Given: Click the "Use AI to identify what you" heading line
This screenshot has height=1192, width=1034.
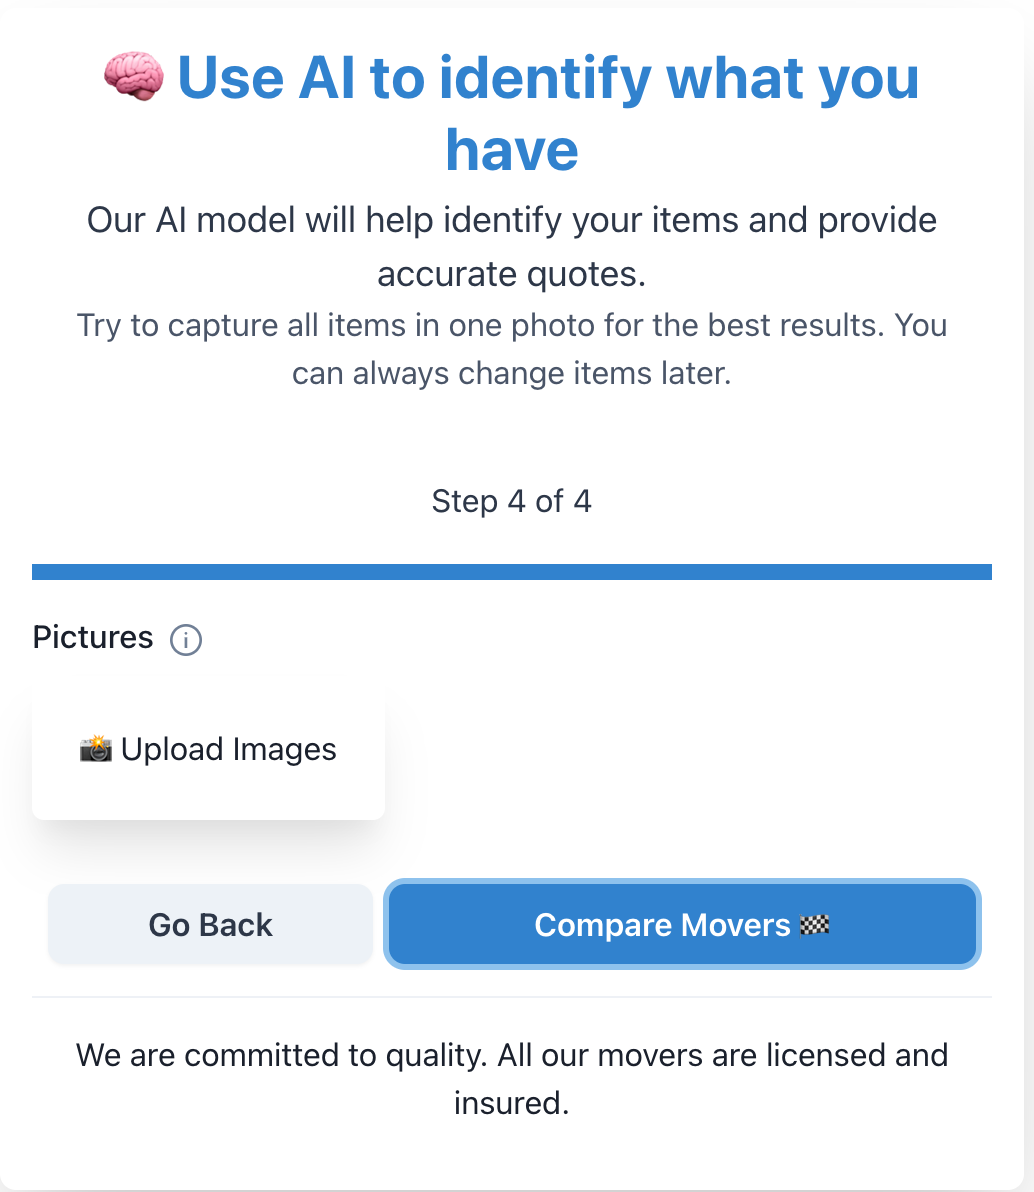Looking at the screenshot, I should pos(548,77).
